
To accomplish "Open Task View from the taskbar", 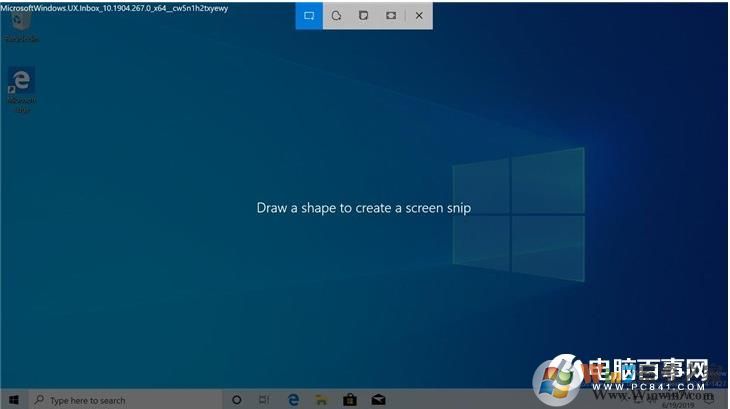I will pyautogui.click(x=264, y=400).
